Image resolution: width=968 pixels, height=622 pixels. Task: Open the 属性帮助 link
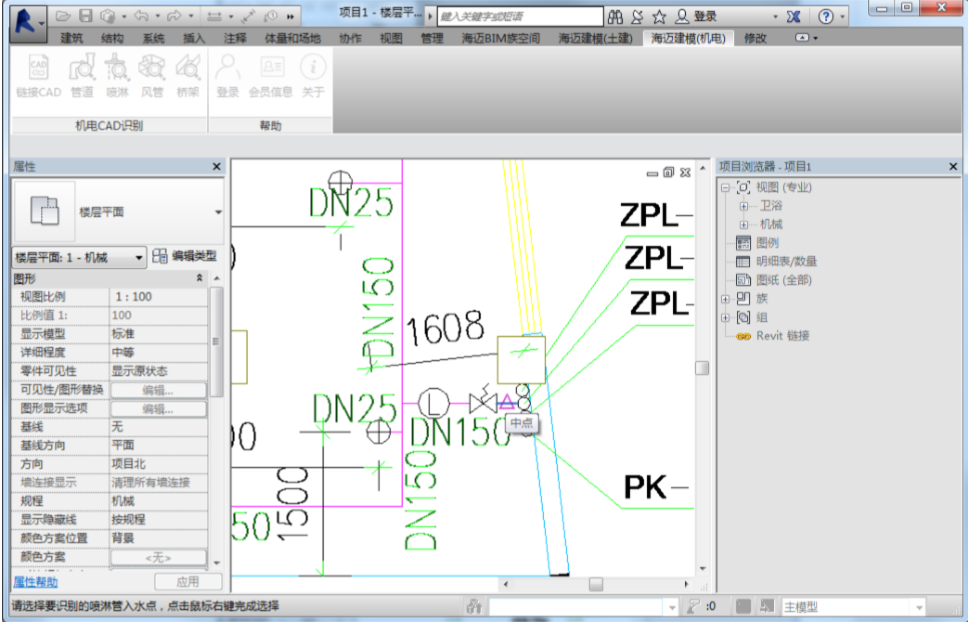(x=36, y=582)
